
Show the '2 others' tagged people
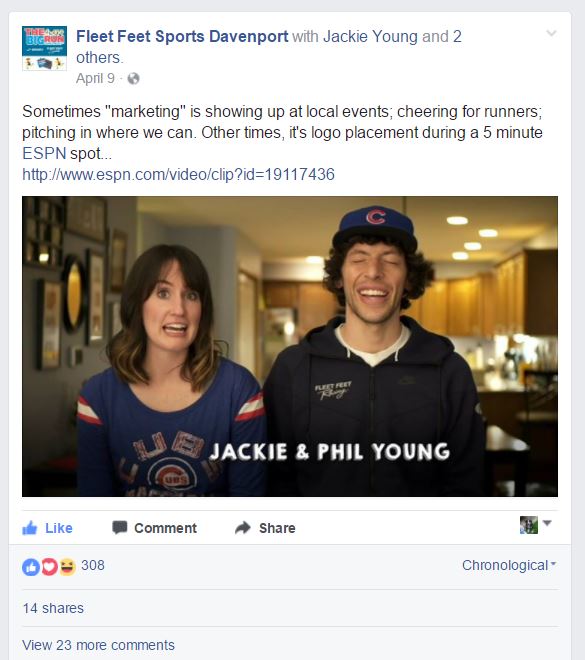[x=269, y=47]
